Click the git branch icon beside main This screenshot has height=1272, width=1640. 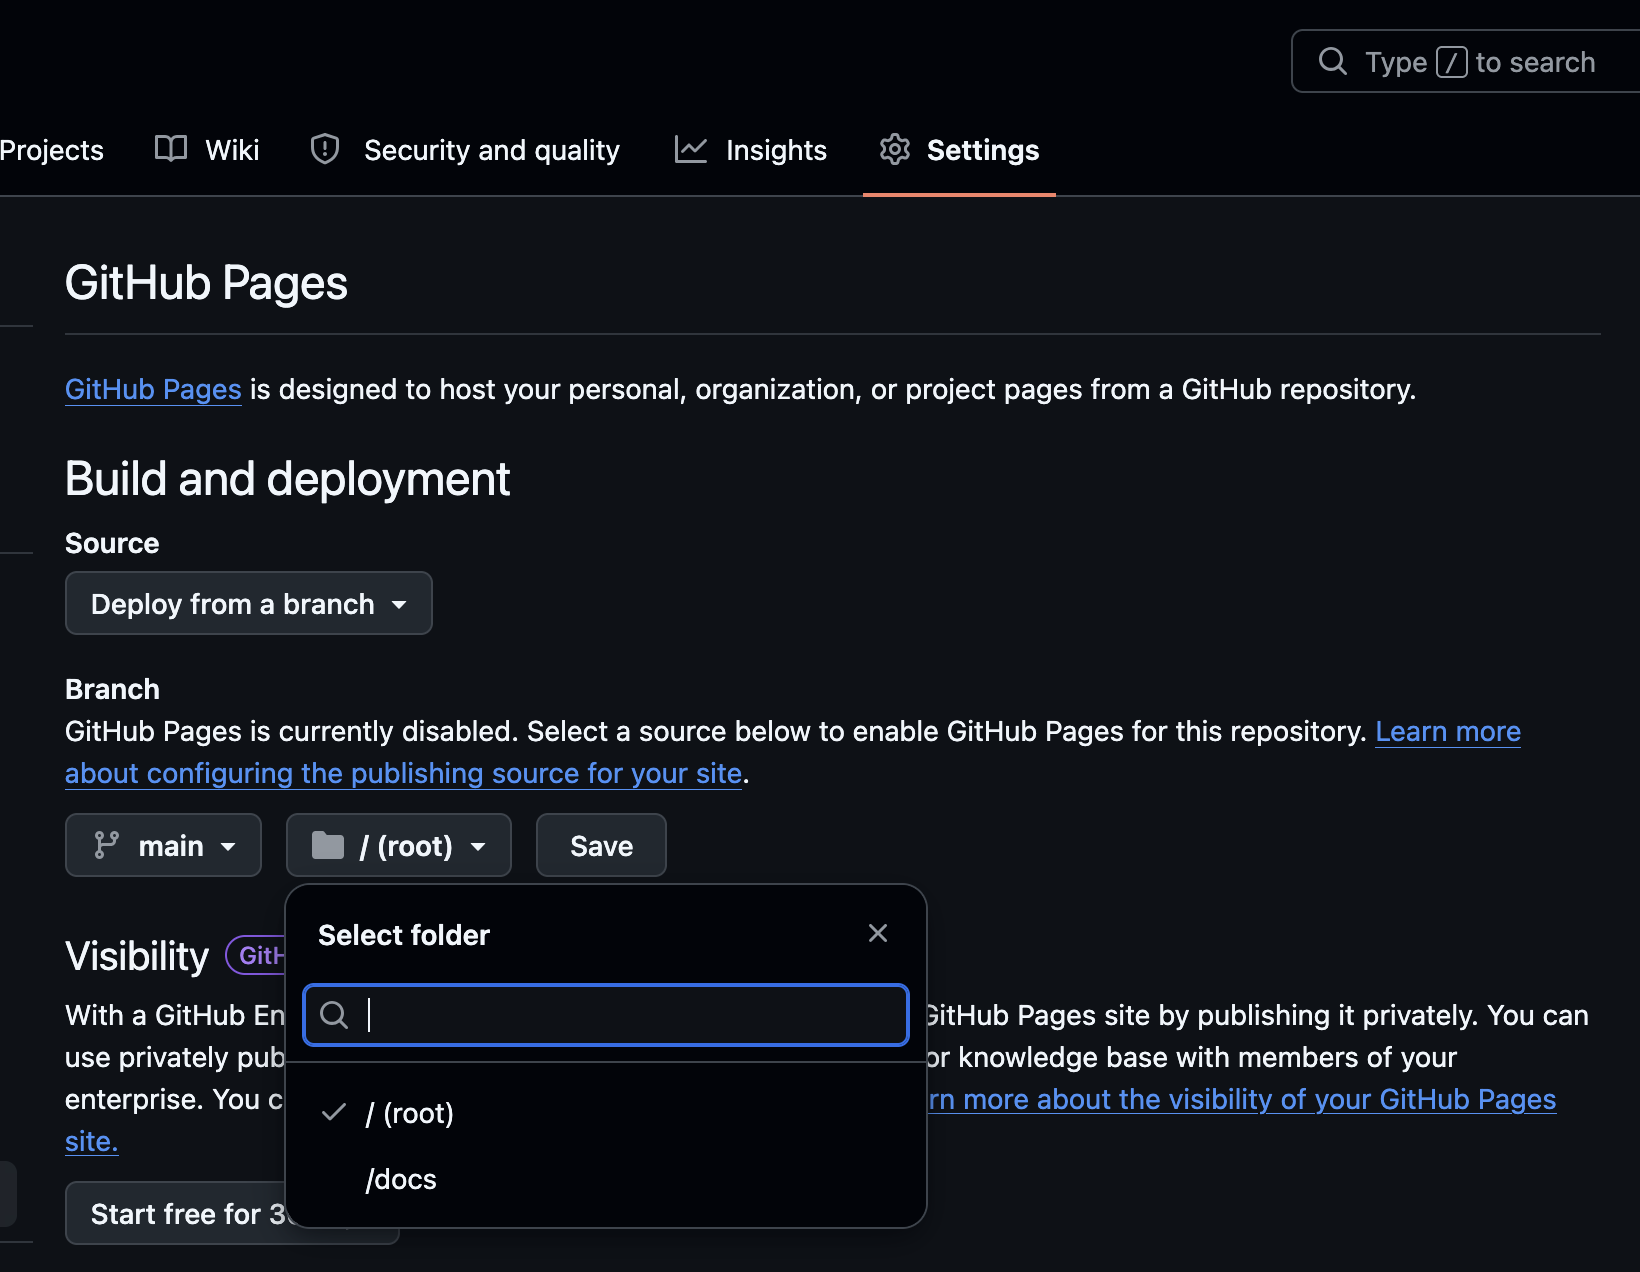(x=106, y=845)
